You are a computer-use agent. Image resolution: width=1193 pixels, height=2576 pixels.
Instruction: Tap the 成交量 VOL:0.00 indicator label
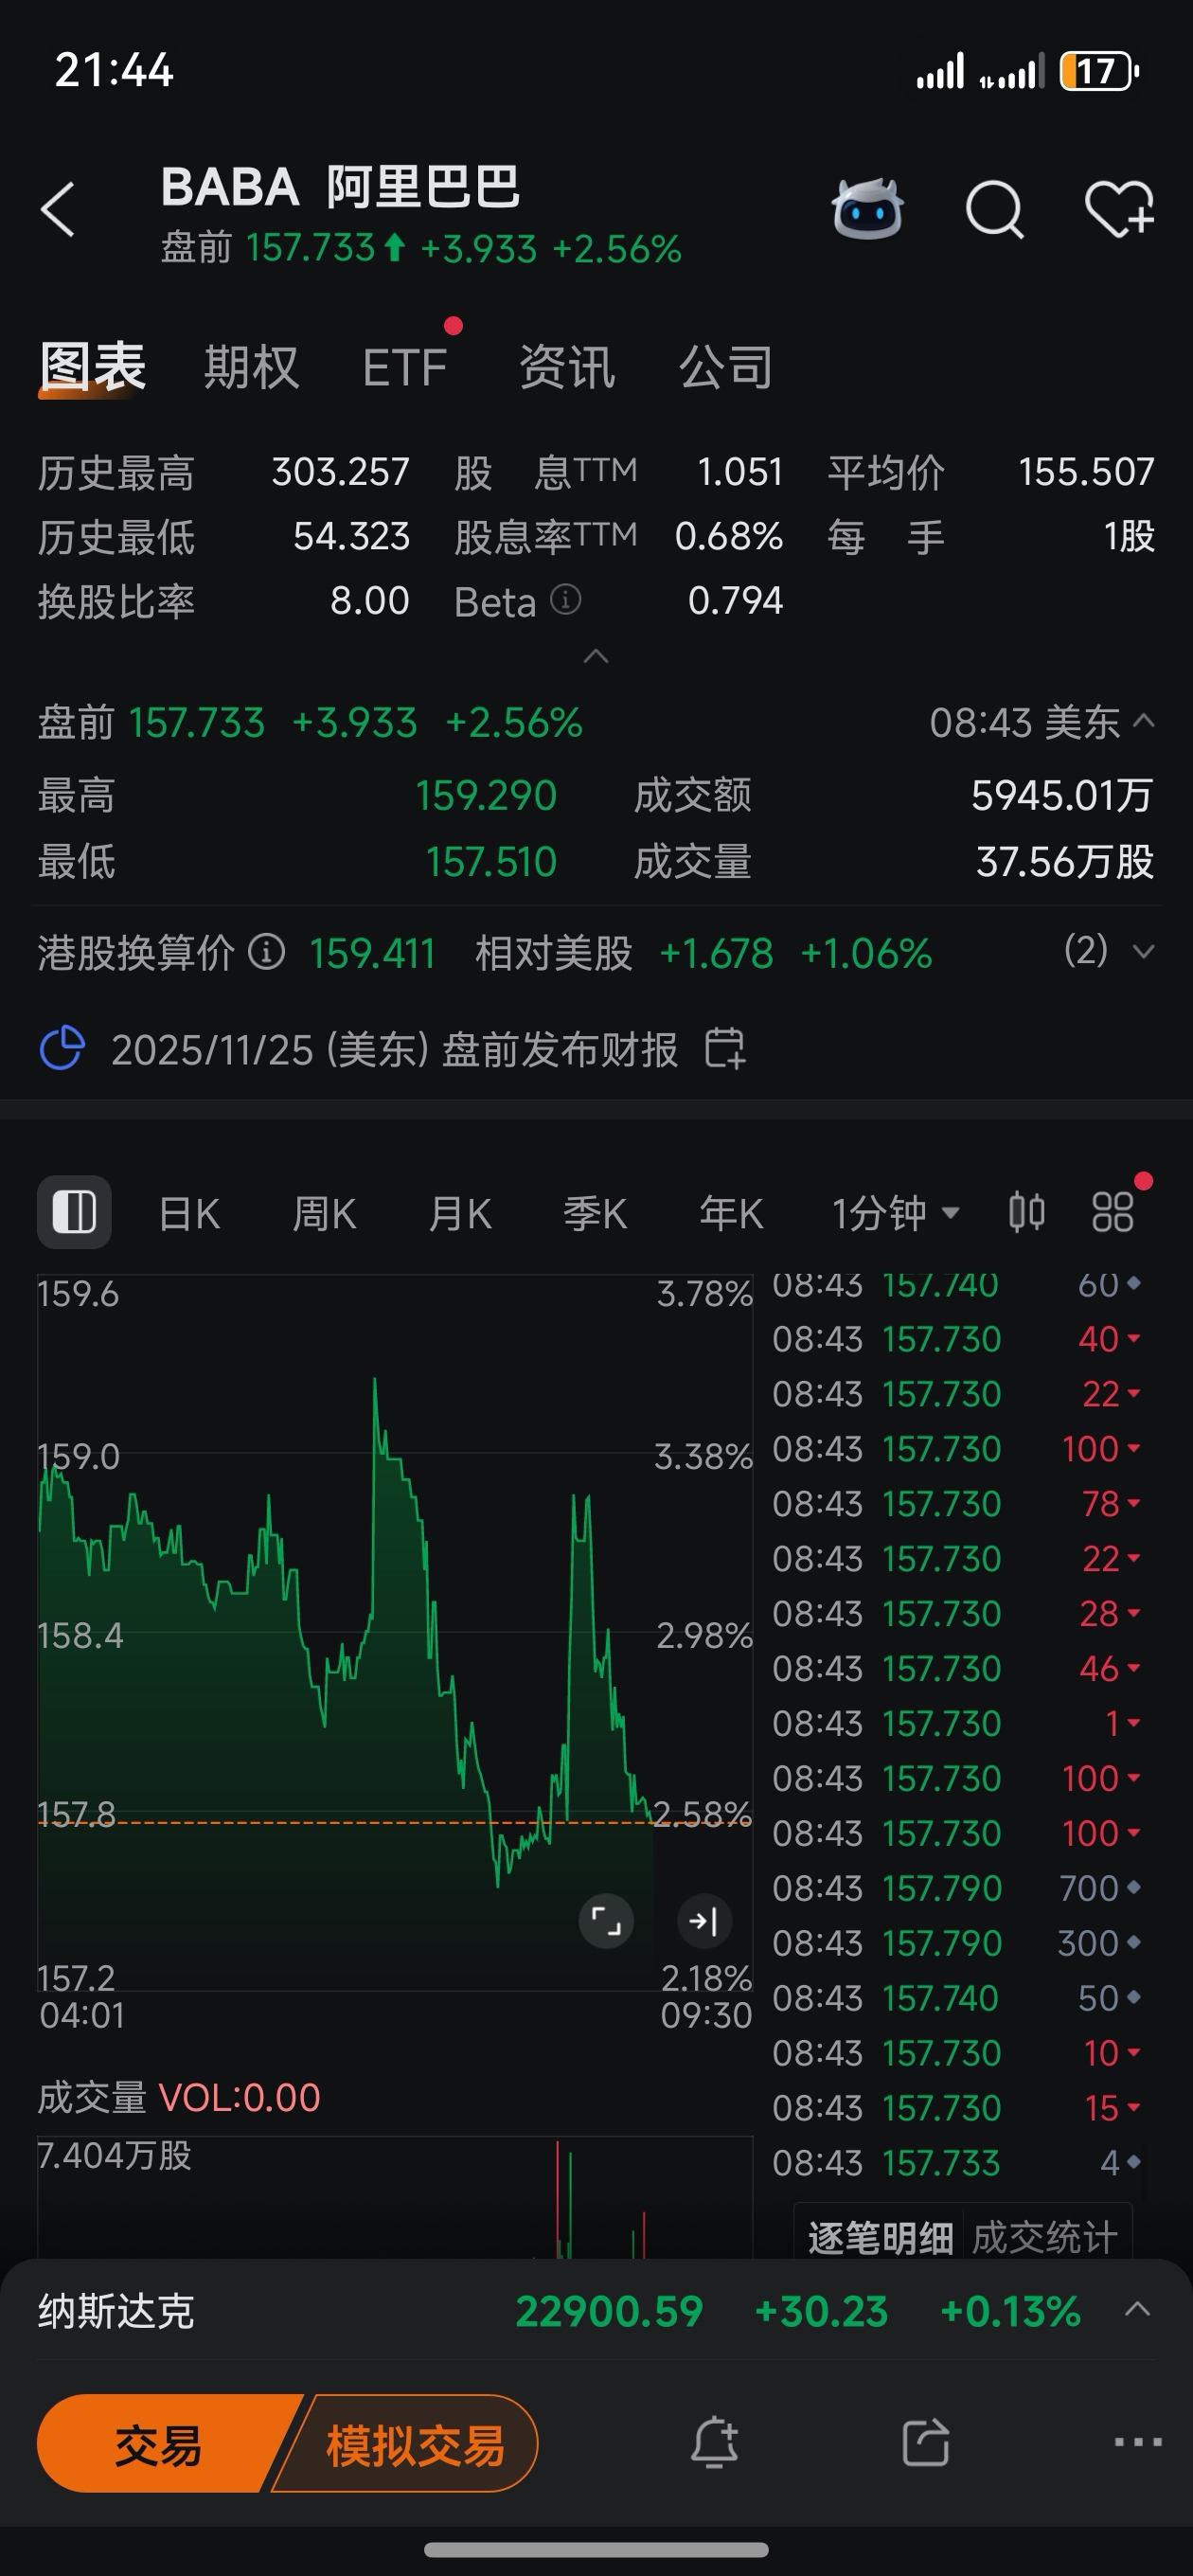pyautogui.click(x=179, y=2096)
